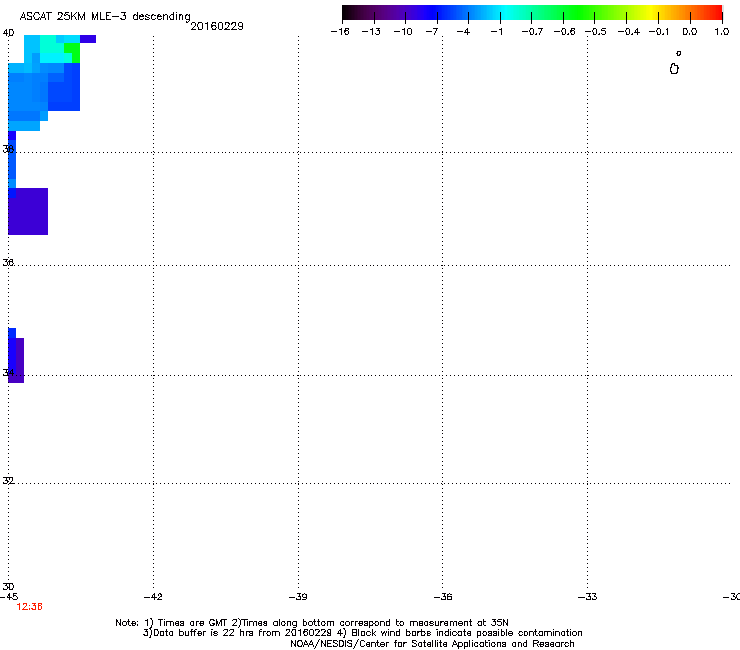Viewport: 740px width, 650px height.
Task: Click the date '20160229' beside the title
Action: point(217,26)
